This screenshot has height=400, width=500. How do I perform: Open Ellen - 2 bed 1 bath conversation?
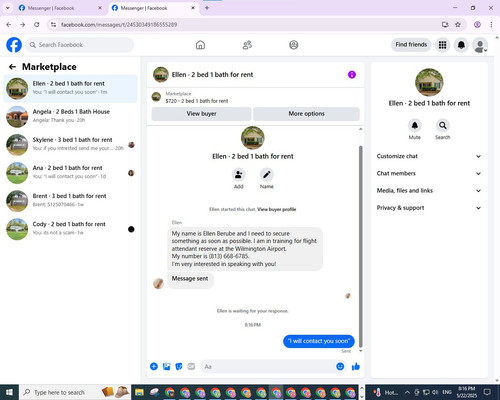[70, 88]
